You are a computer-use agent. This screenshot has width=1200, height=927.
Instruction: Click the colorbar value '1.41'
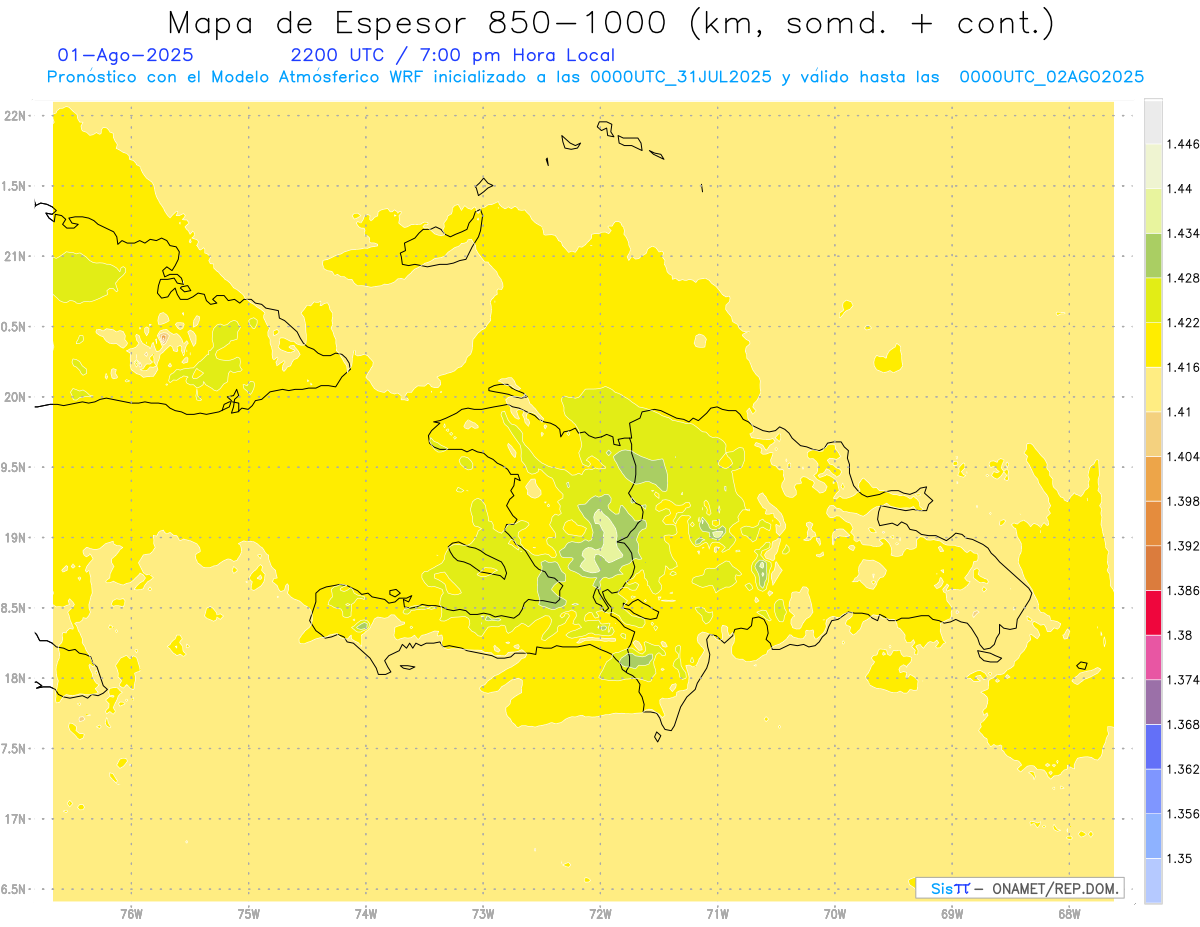1180,412
